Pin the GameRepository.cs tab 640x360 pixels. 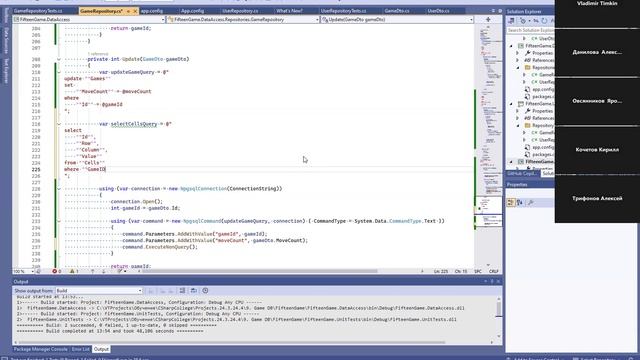click(128, 11)
